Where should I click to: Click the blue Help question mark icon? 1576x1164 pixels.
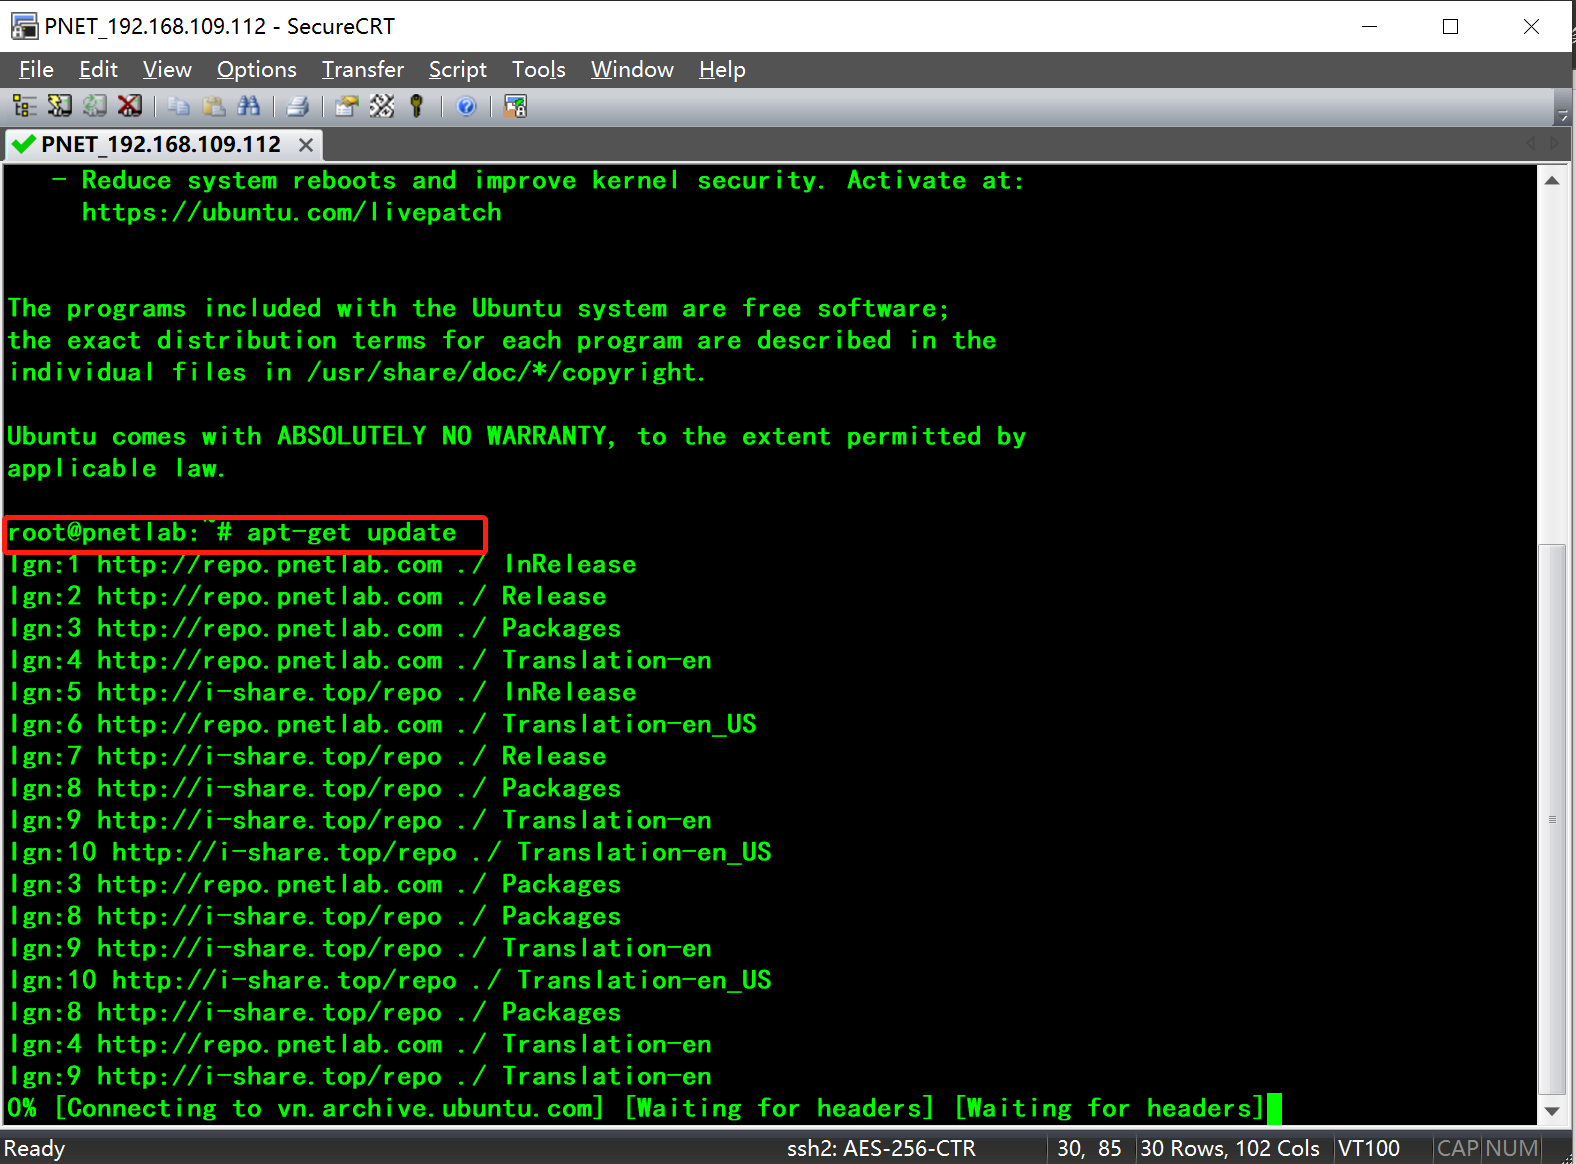pos(466,106)
